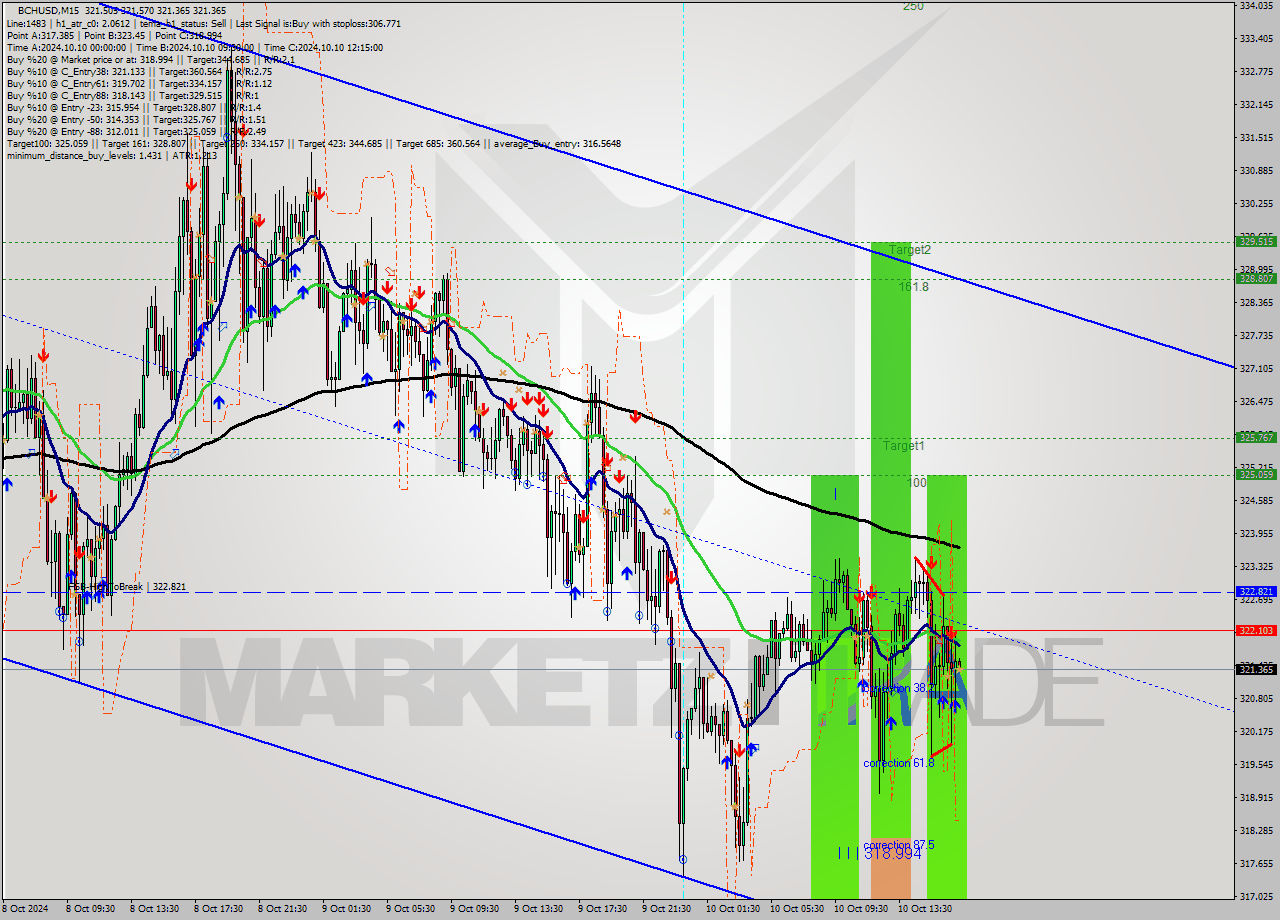The width and height of the screenshot is (1280, 920).
Task: Click 333.405 on the price axis
Action: (1256, 38)
